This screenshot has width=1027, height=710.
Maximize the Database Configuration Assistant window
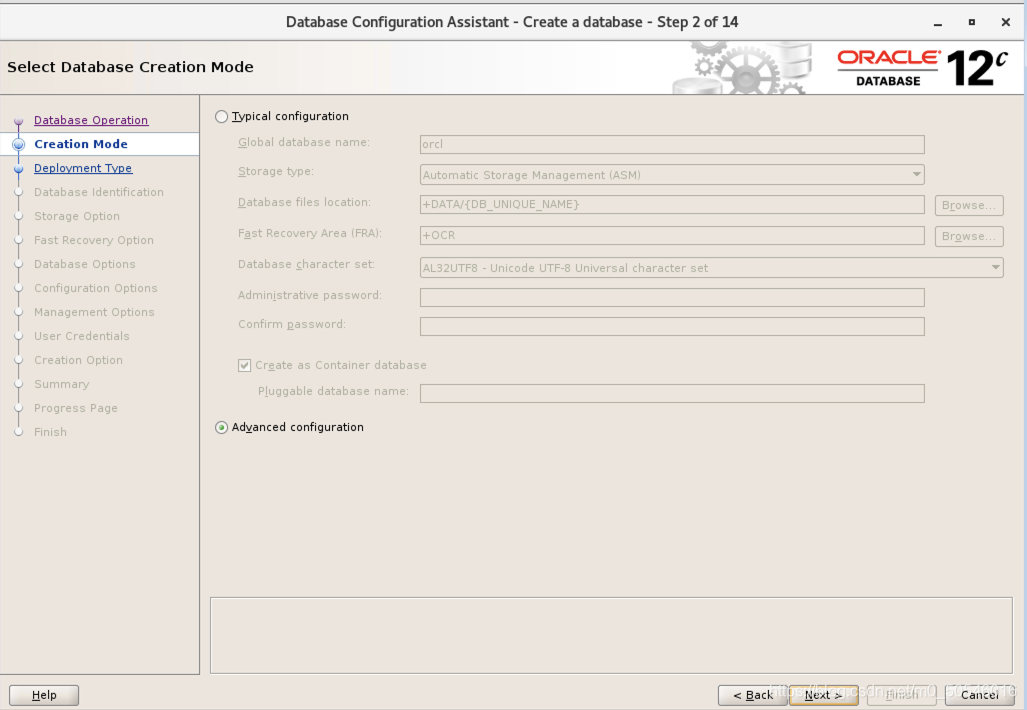[x=972, y=22]
